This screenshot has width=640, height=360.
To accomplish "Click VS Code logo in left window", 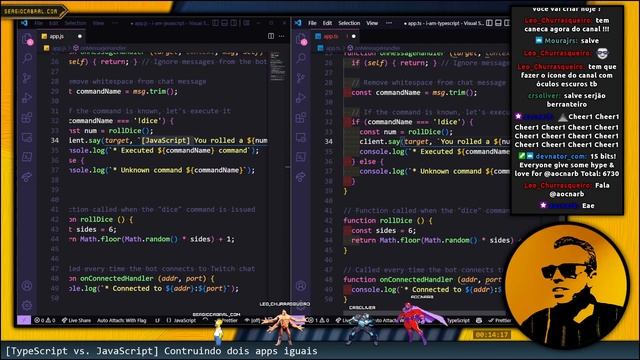I will pyautogui.click(x=24, y=23).
